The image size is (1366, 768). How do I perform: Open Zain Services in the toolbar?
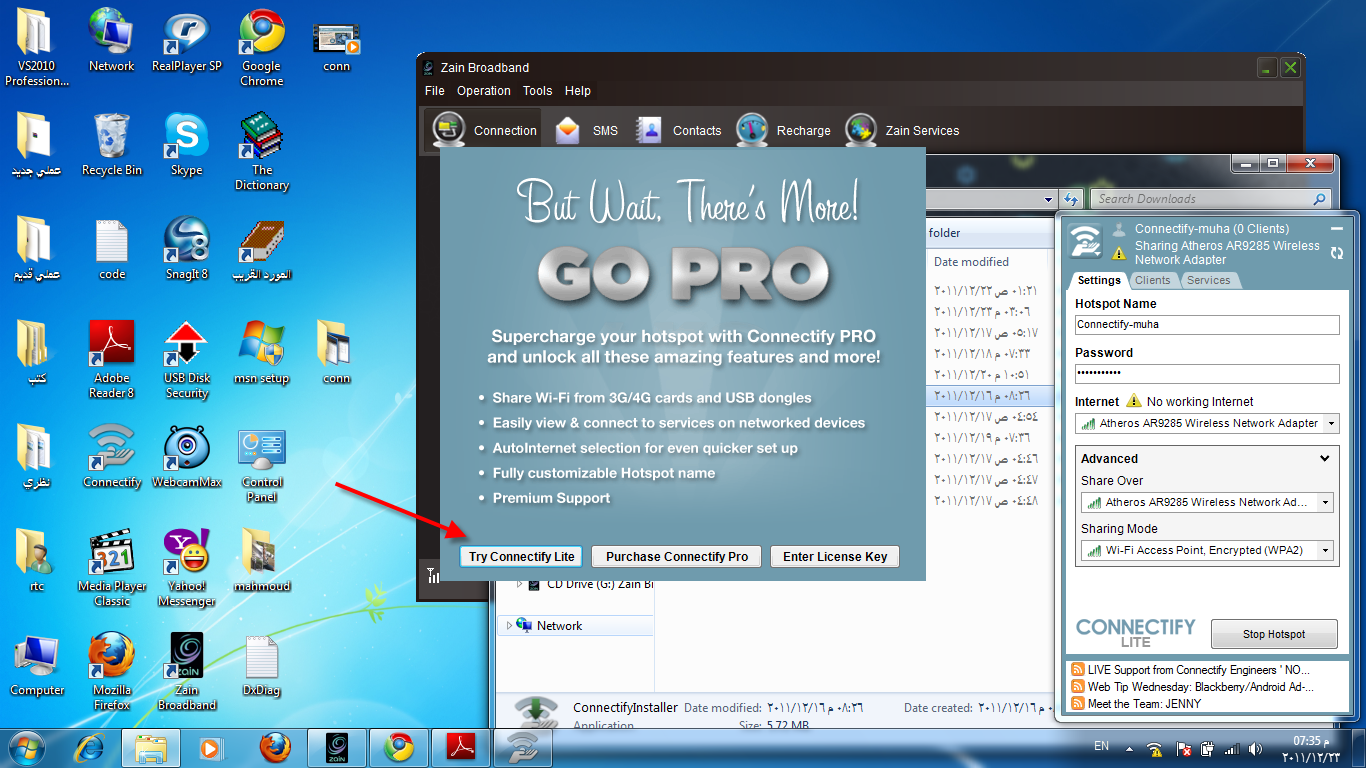(902, 130)
